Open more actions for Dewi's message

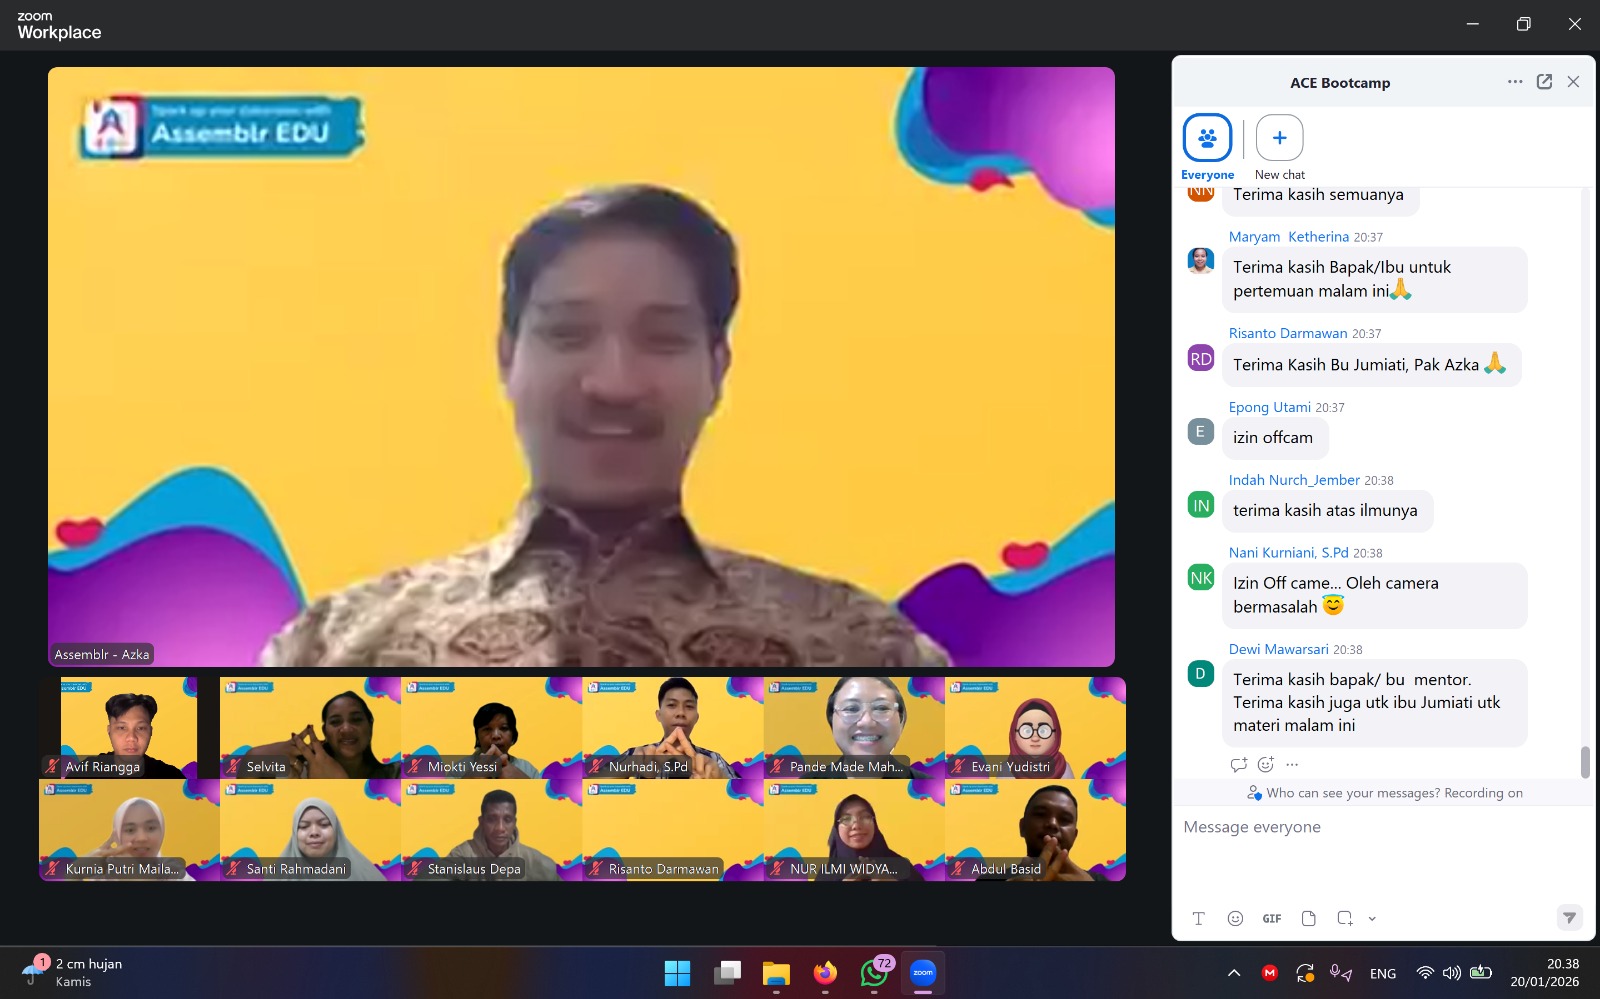coord(1292,765)
